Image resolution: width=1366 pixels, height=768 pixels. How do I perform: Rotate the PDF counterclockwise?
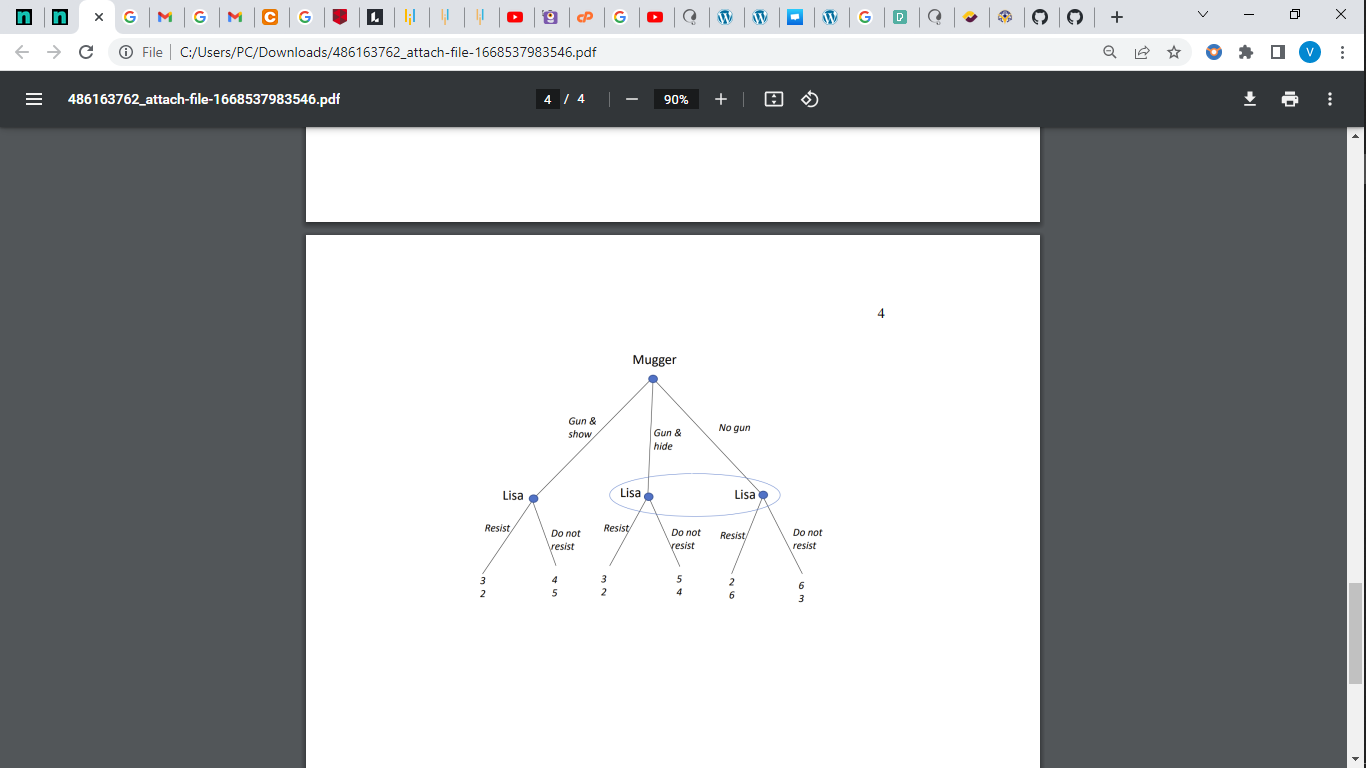coord(810,99)
